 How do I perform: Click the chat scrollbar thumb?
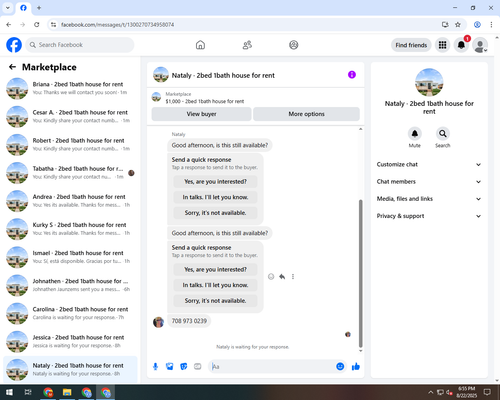[360, 273]
